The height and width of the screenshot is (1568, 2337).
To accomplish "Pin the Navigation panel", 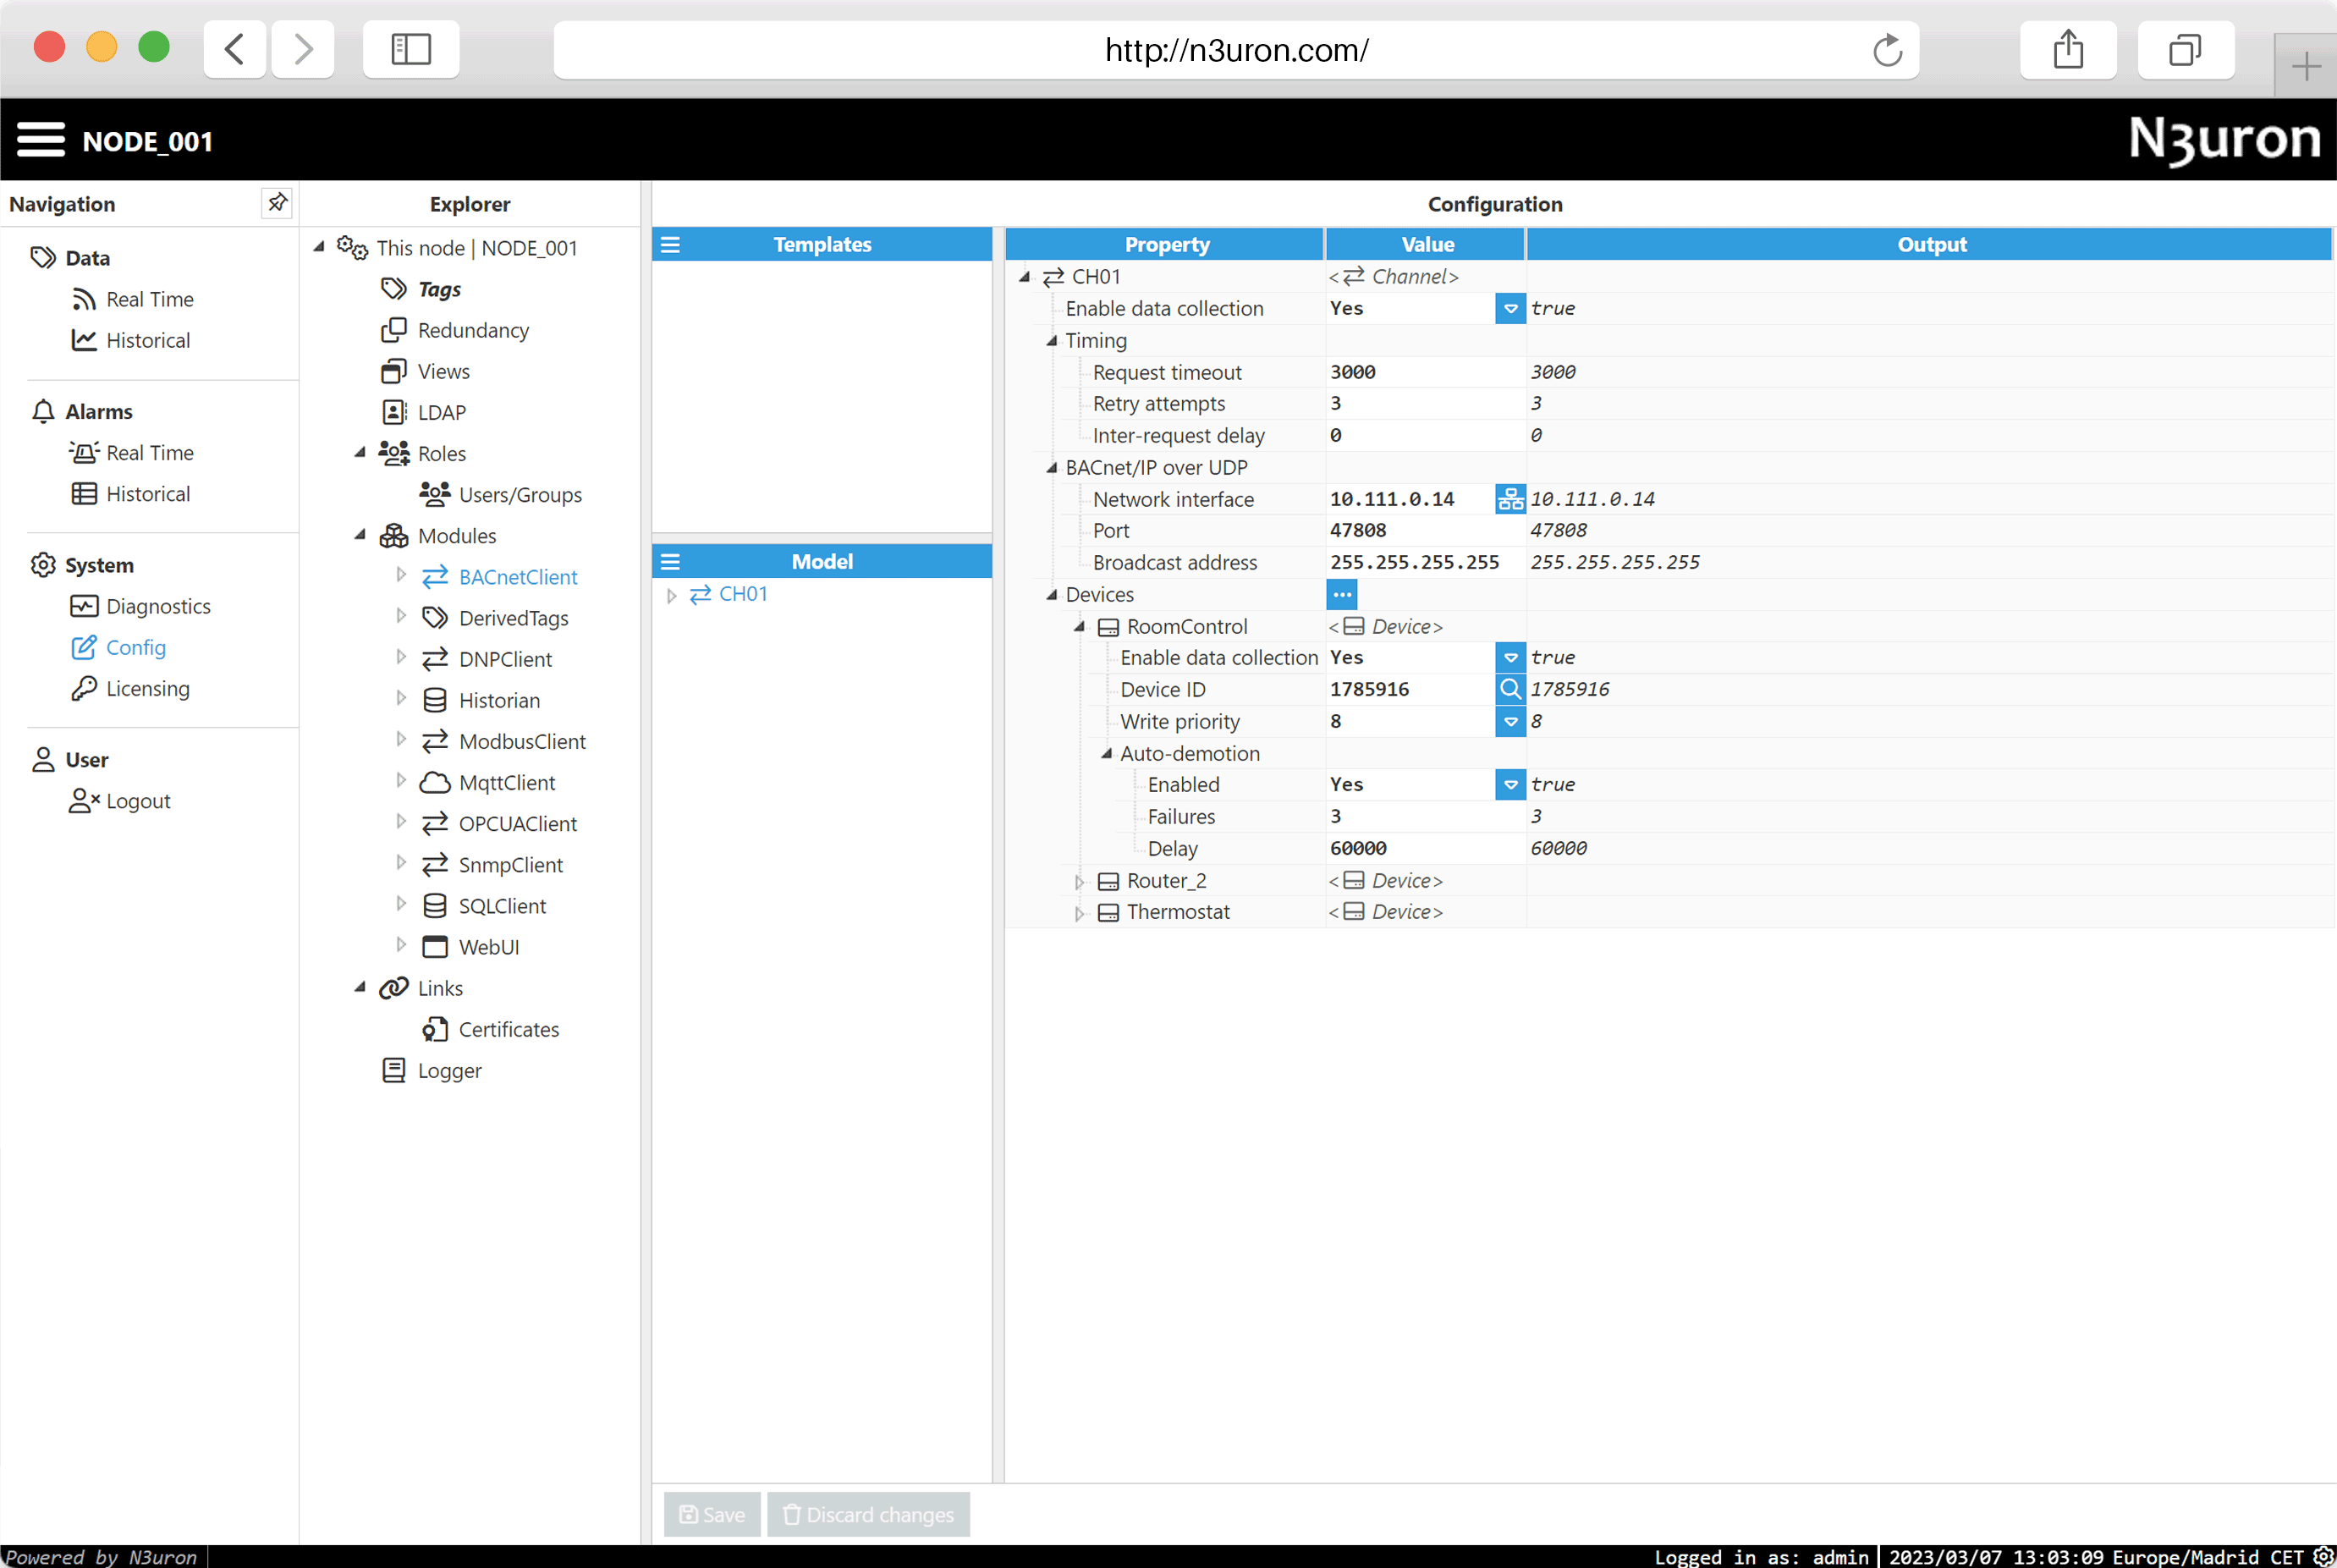I will 277,203.
